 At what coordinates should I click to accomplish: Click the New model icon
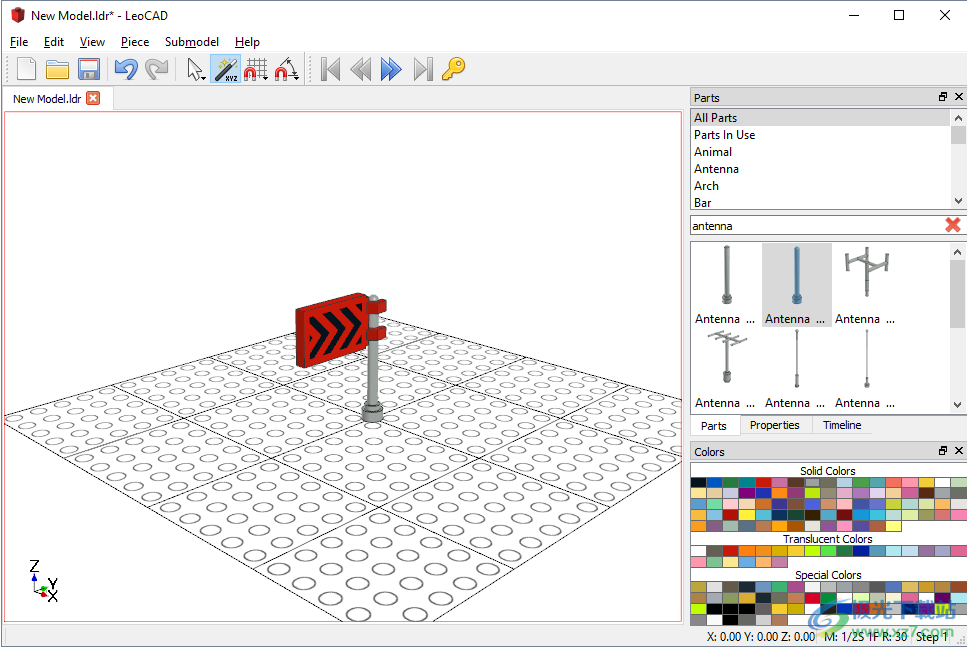[27, 69]
